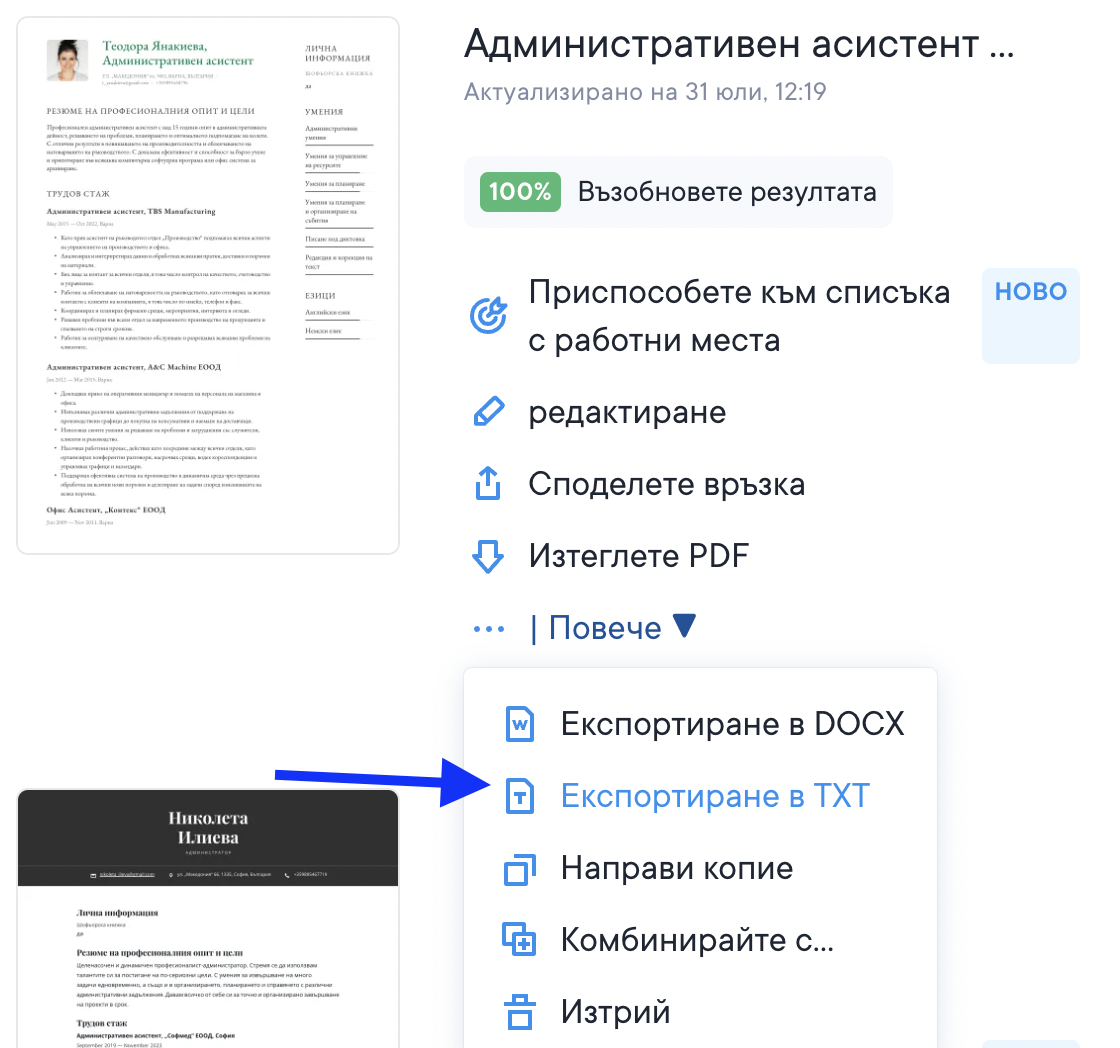
Task: Open Николета Илиева resume thumbnail
Action: pos(208,918)
